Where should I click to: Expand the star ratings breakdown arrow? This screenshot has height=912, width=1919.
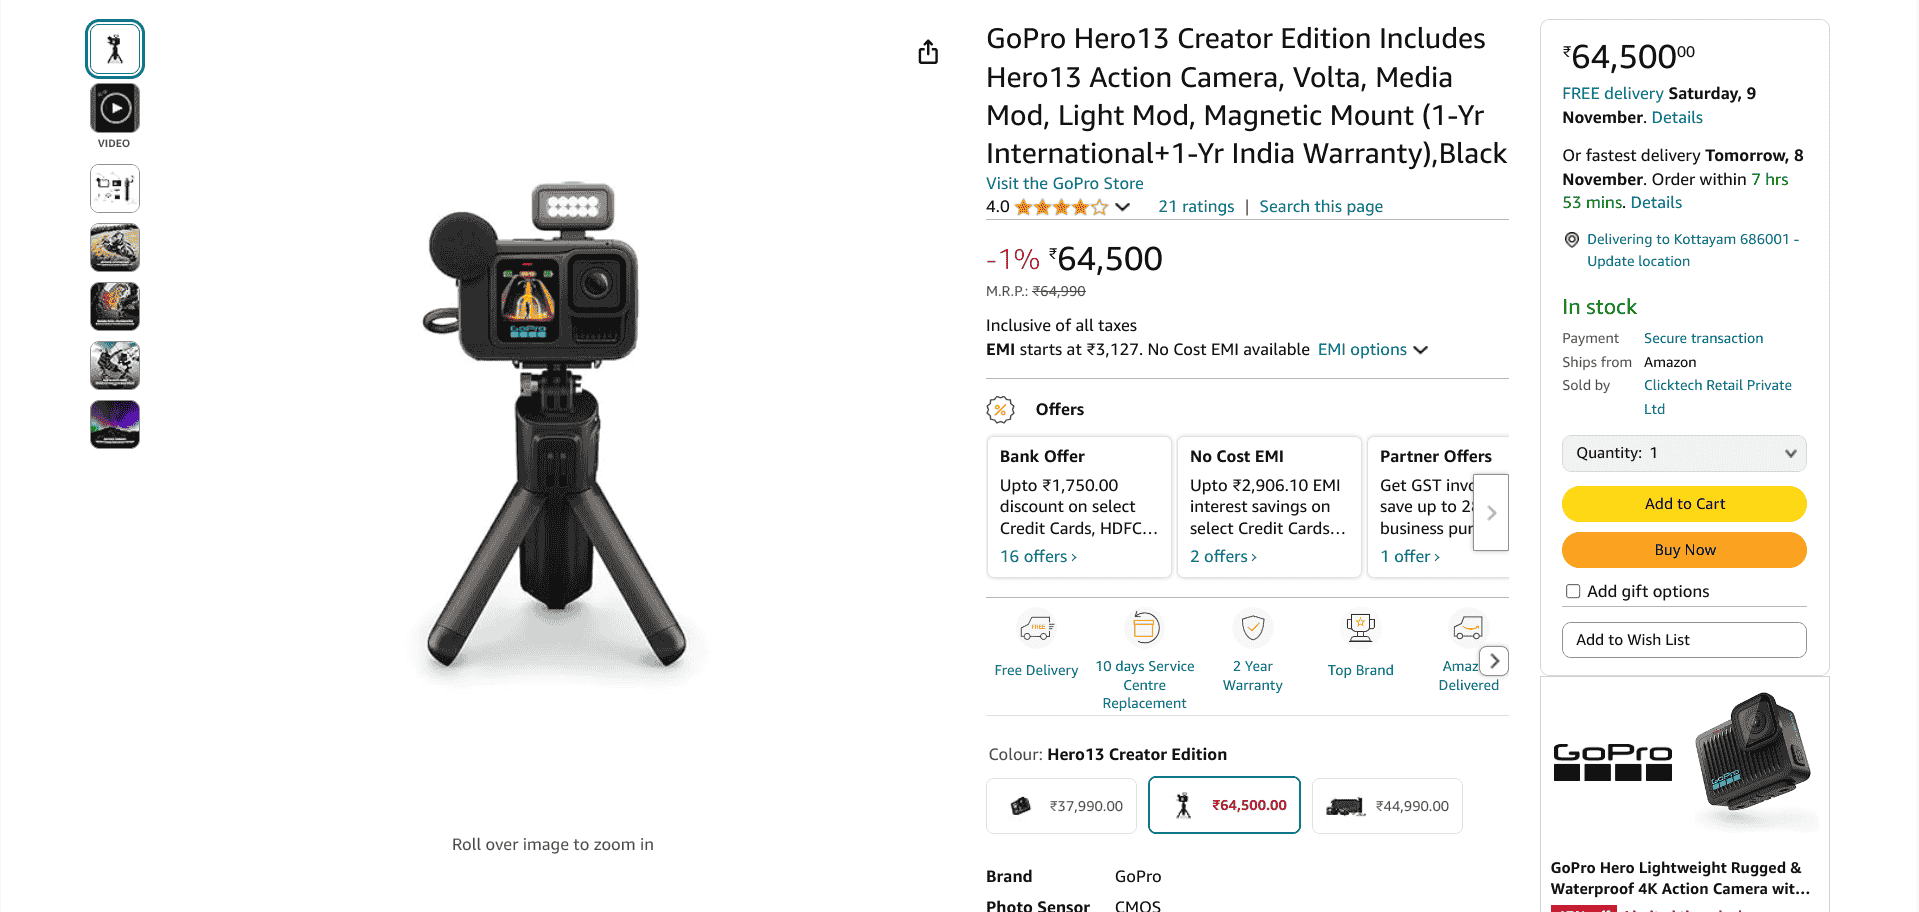point(1123,207)
